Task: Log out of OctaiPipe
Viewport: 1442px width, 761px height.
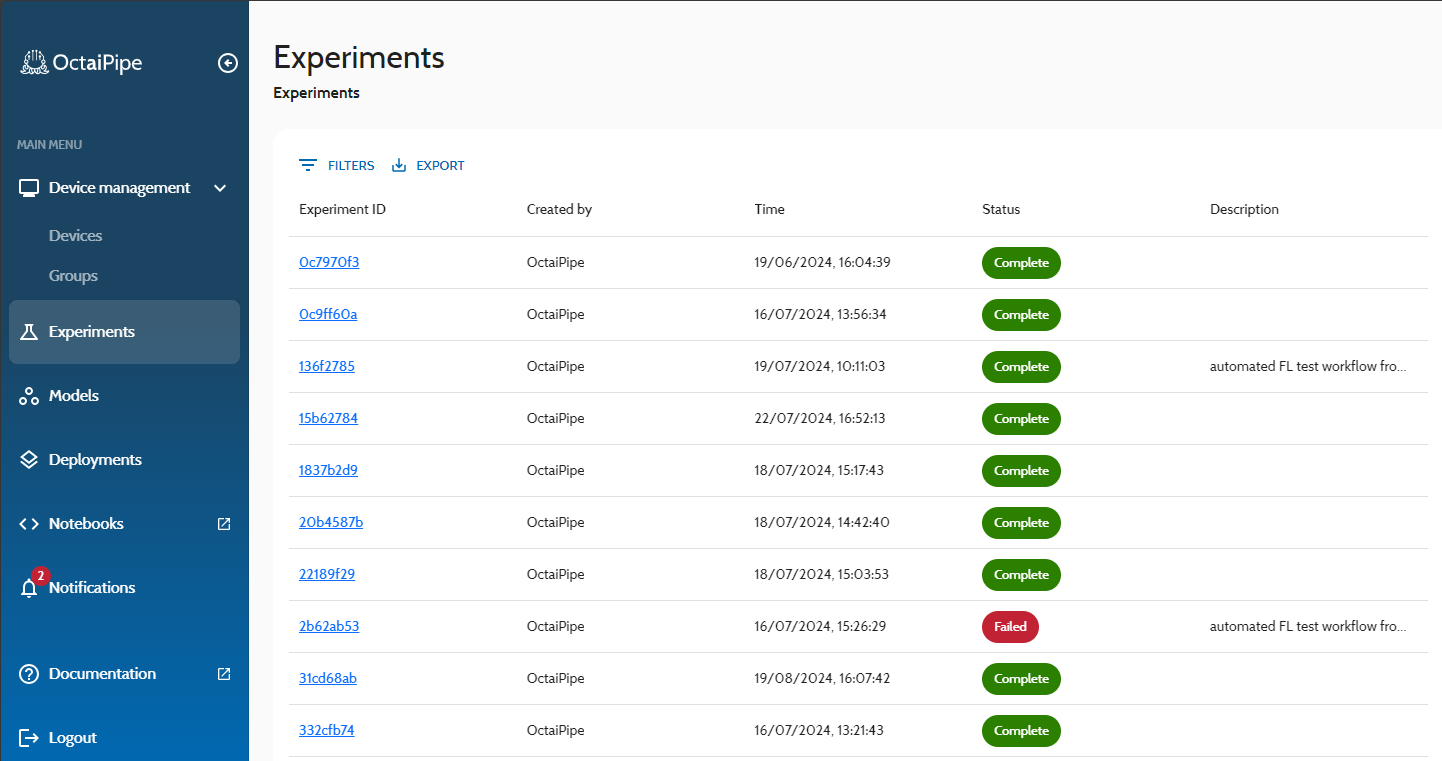Action: (x=73, y=738)
